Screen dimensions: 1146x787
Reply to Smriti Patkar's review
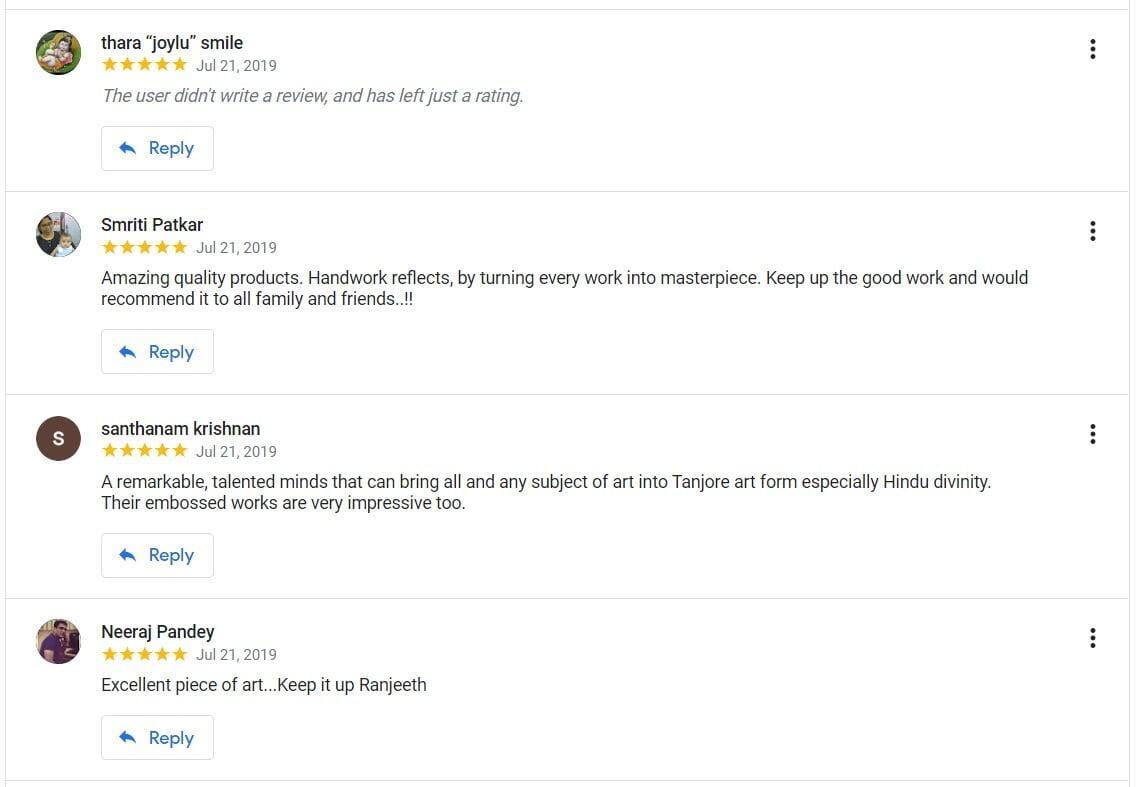157,352
